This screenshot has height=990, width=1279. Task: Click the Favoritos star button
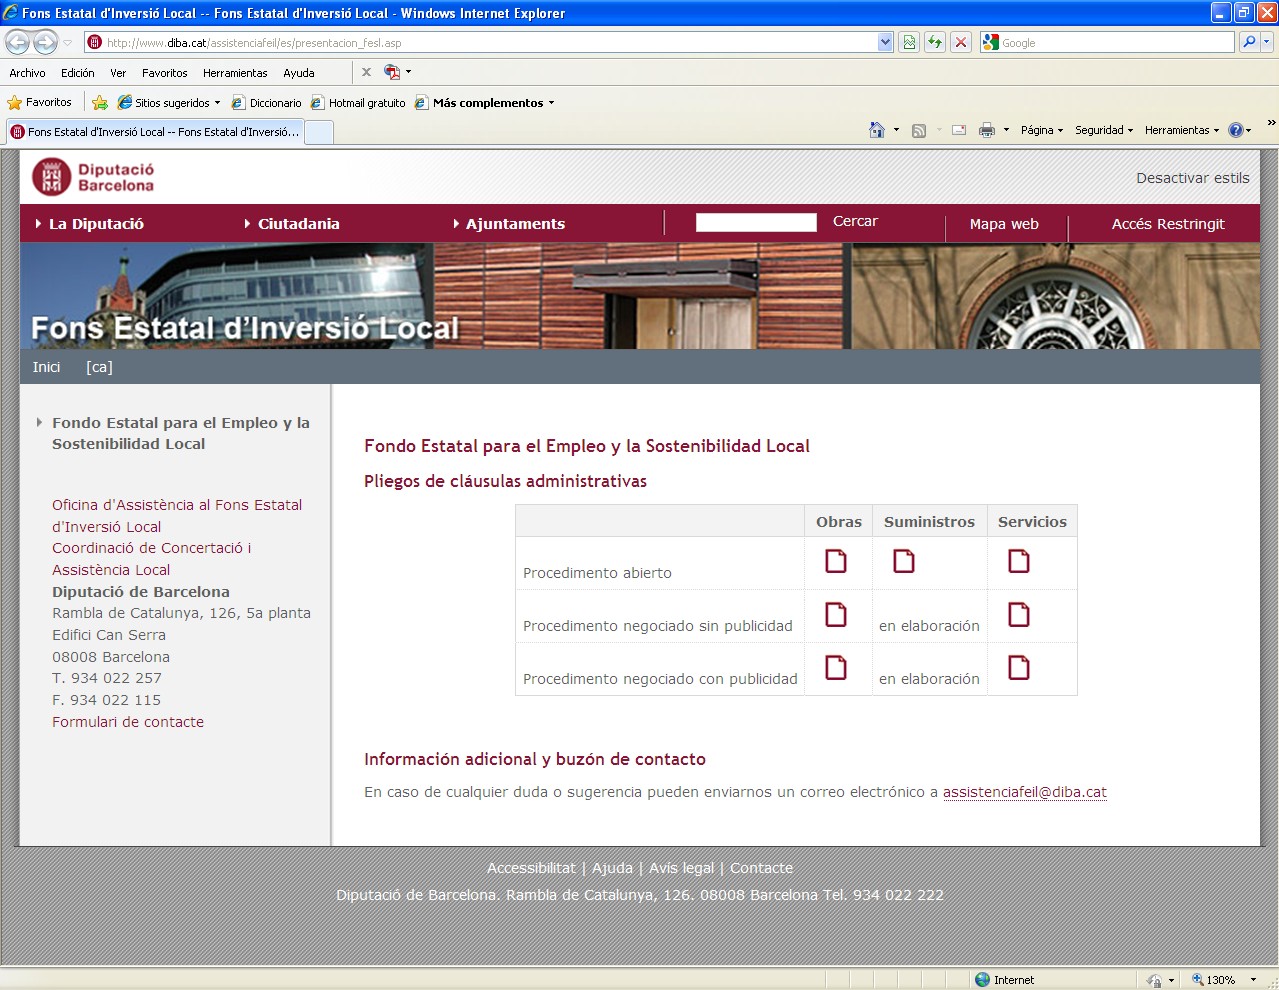[x=39, y=102]
